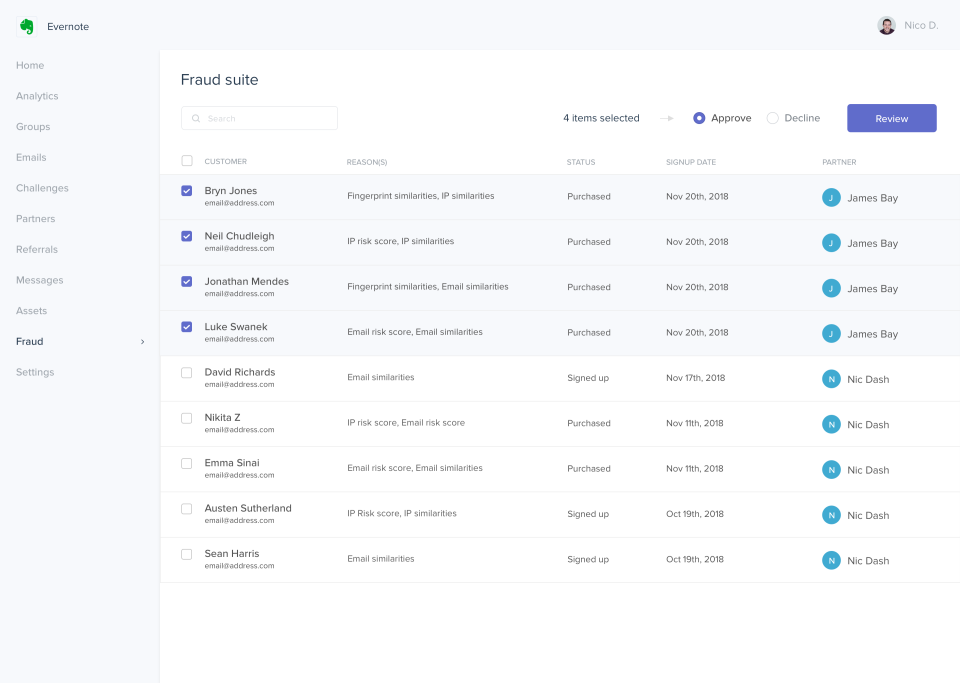The height and width of the screenshot is (683, 960).
Task: Click the Evernote elephant logo
Action: 27,26
